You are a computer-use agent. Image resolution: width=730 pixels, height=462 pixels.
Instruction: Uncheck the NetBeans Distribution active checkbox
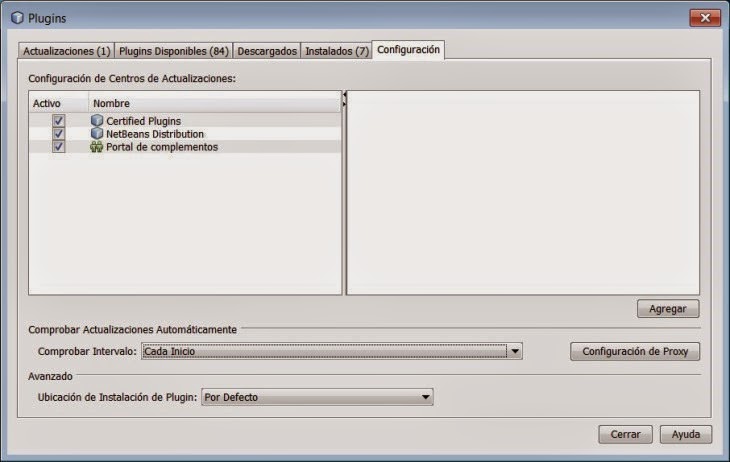click(x=58, y=134)
